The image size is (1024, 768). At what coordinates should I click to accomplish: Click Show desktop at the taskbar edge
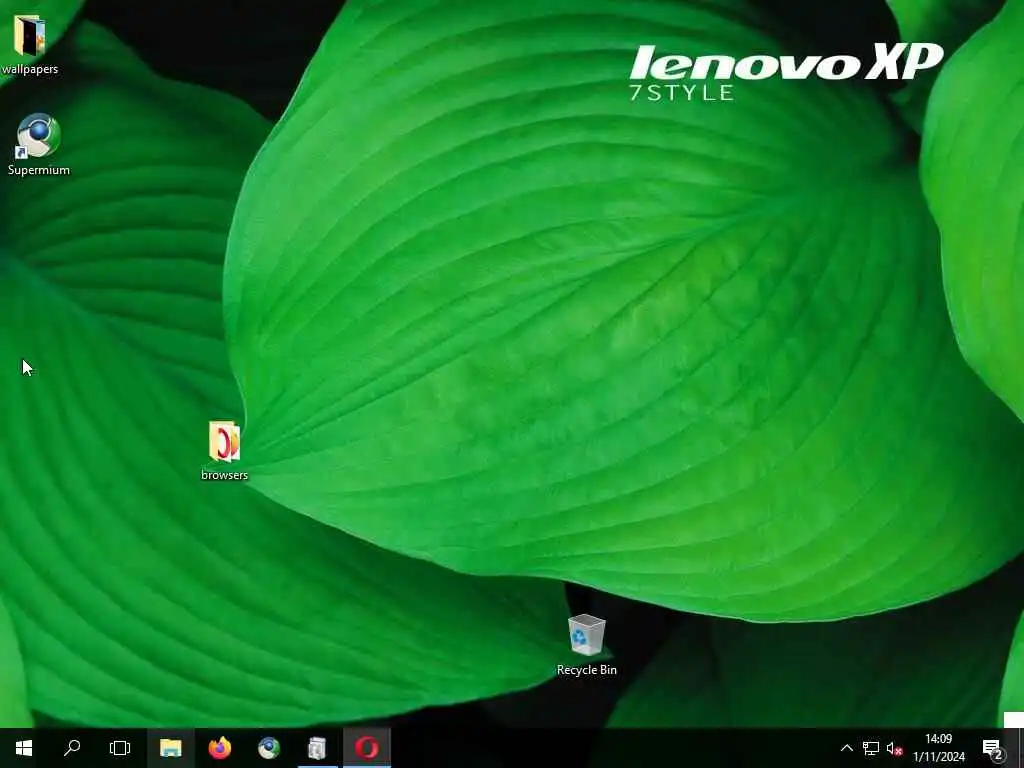coord(1021,748)
